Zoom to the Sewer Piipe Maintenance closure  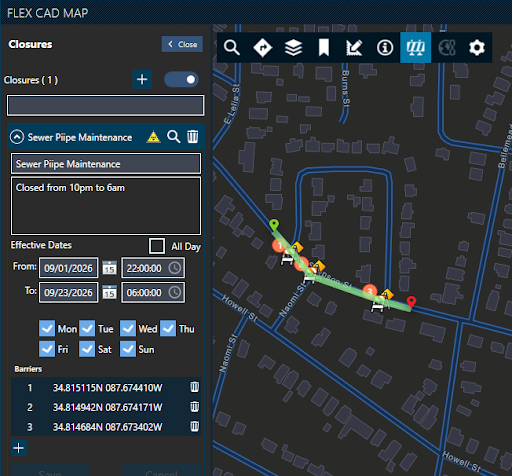174,137
